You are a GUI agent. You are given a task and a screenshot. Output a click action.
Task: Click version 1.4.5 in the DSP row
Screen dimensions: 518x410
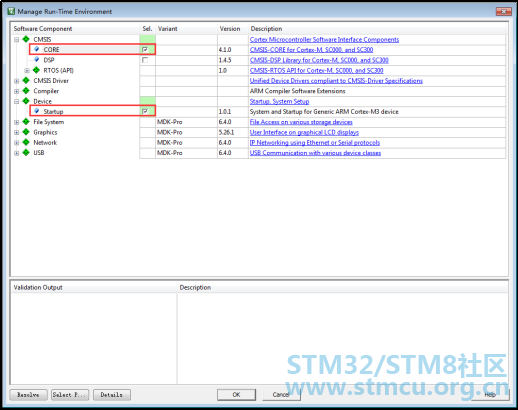coord(225,60)
